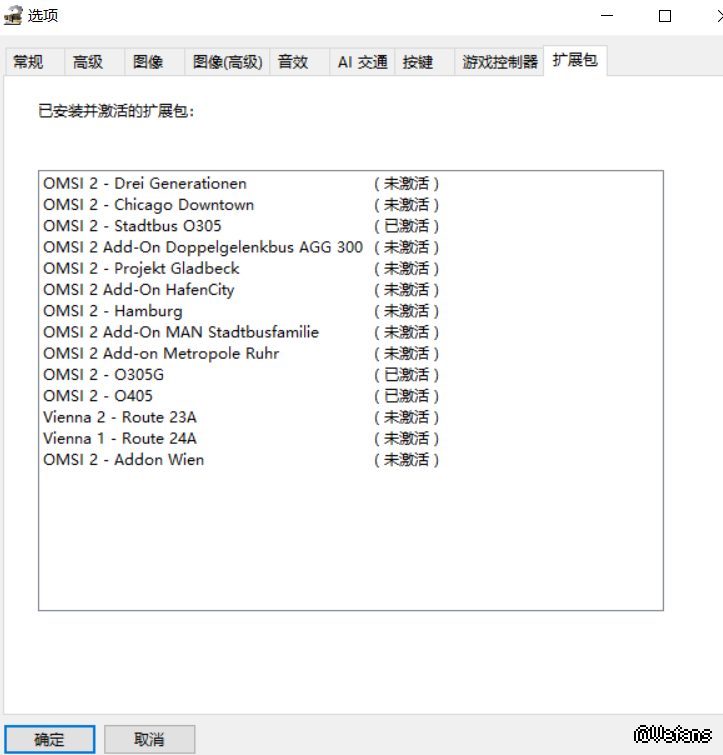Click 未激活 status of Addon Wien
Viewport: 723px width, 755px height.
tap(406, 459)
